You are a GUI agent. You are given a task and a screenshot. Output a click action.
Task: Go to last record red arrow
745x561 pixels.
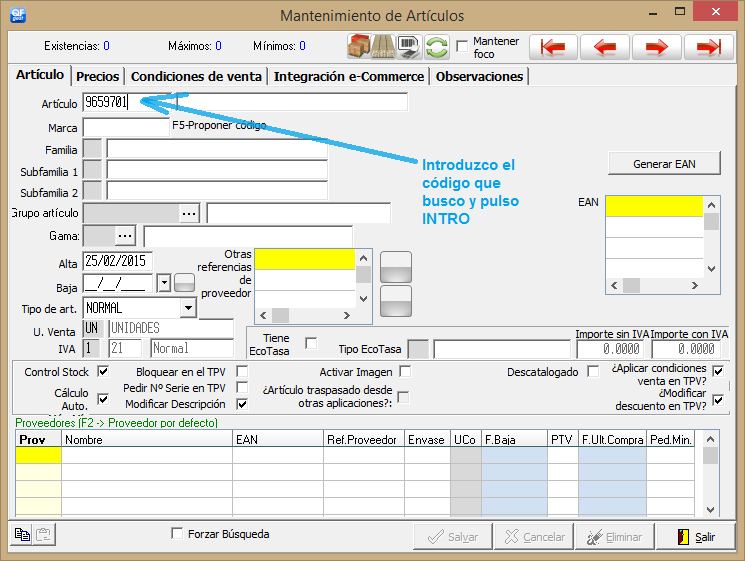tap(708, 47)
